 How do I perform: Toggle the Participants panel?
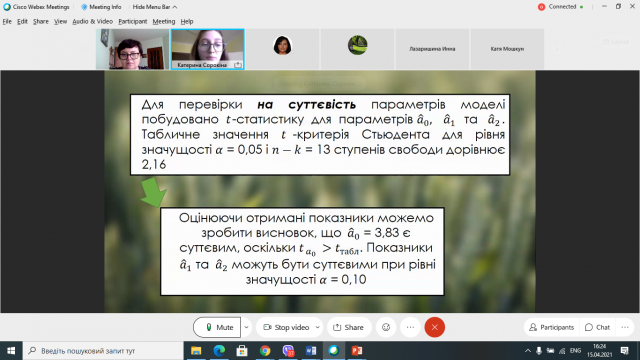(551, 327)
